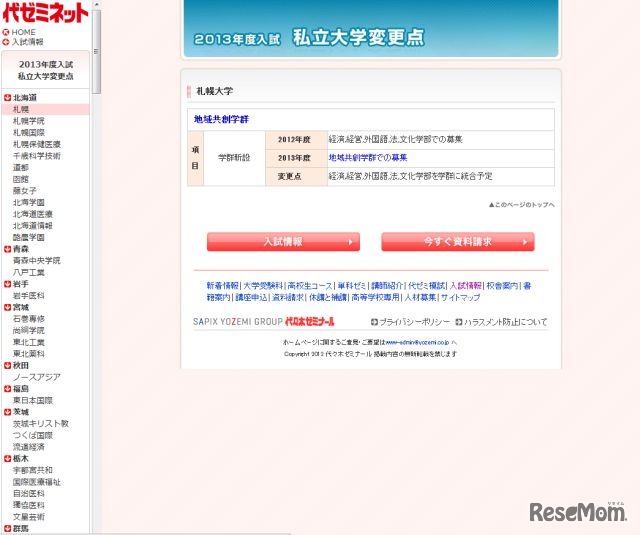
Task: Open 国際医療福祉 university entry
Action: click(x=37, y=482)
